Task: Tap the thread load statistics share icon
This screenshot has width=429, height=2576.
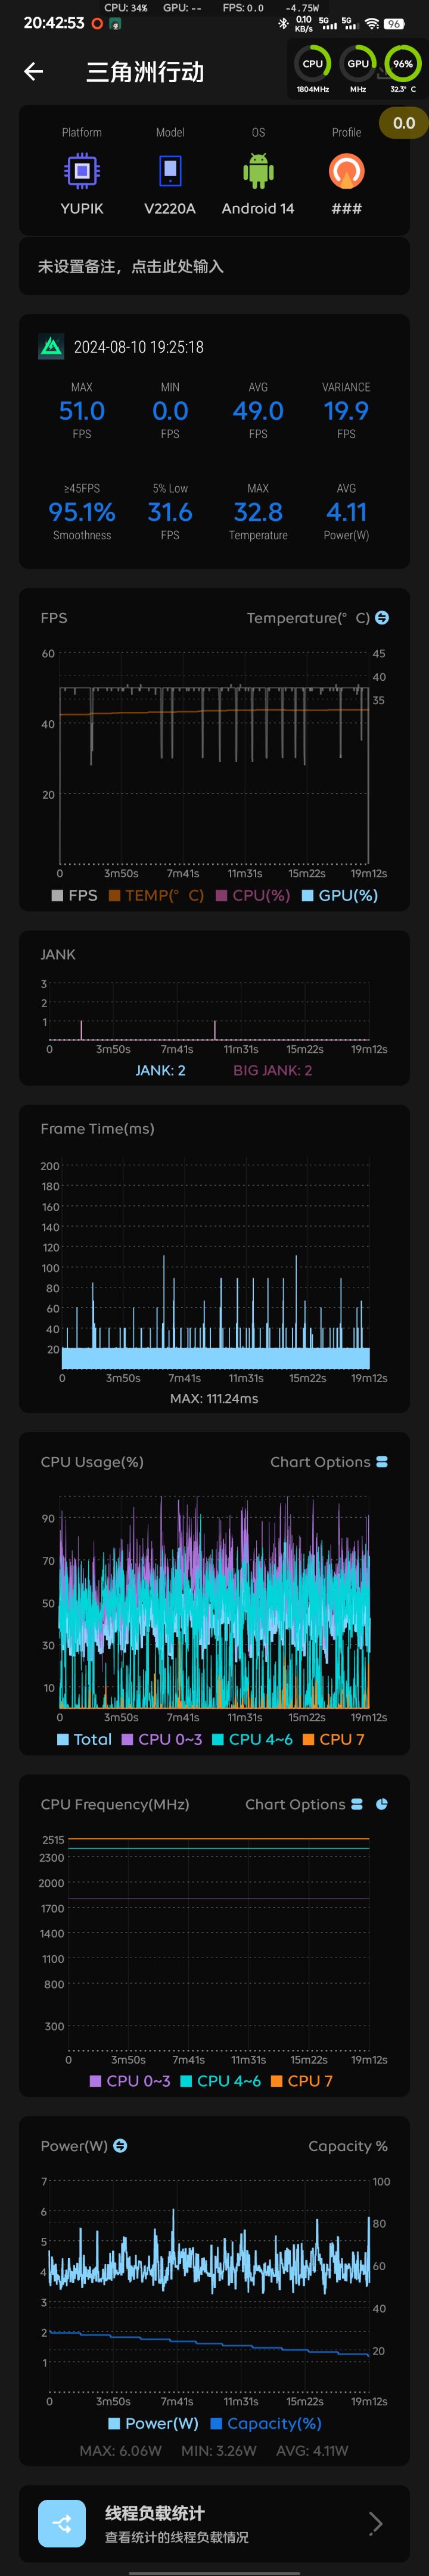Action: click(62, 2523)
